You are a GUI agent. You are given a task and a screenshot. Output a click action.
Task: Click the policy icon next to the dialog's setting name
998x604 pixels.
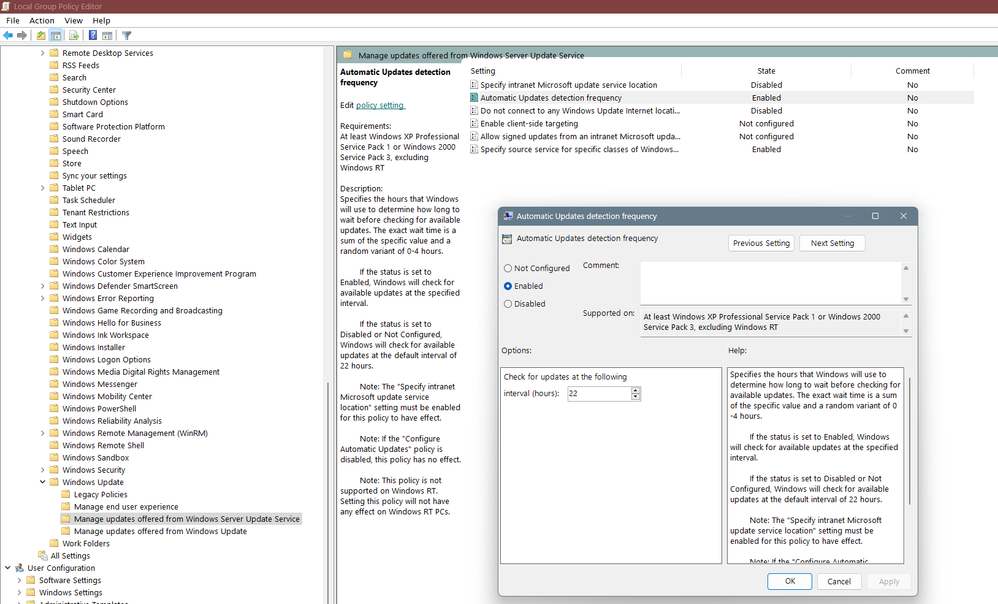coord(507,239)
